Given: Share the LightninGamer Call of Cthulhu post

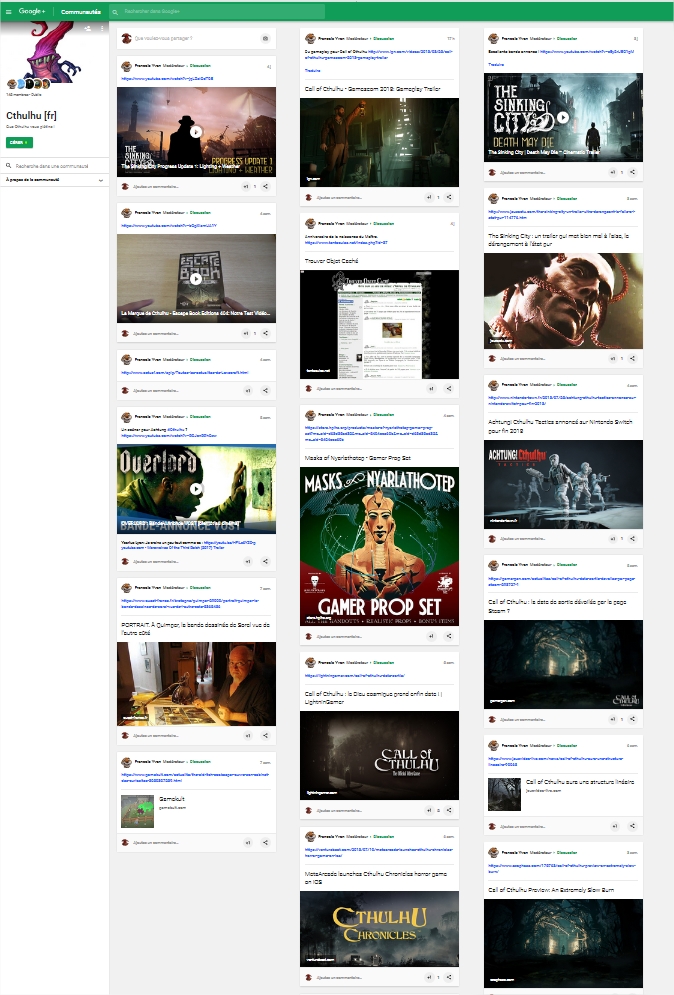Looking at the screenshot, I should point(449,810).
